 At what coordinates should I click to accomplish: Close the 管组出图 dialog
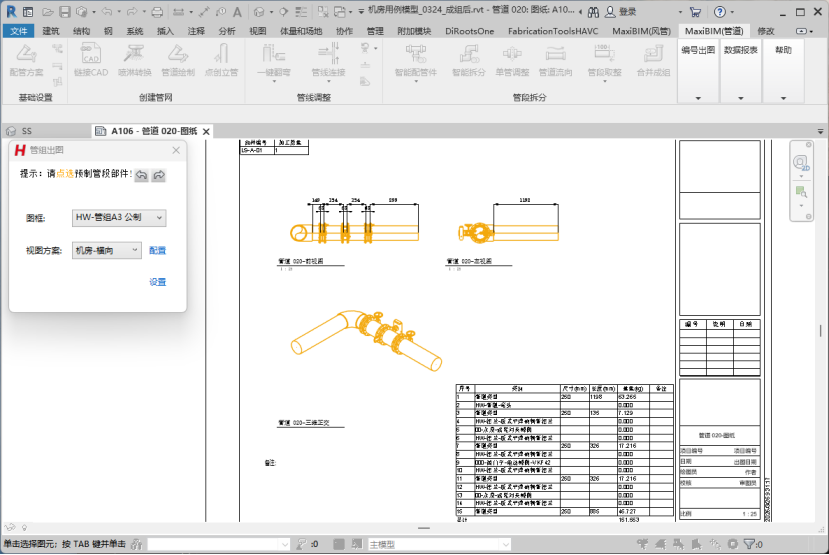point(176,151)
